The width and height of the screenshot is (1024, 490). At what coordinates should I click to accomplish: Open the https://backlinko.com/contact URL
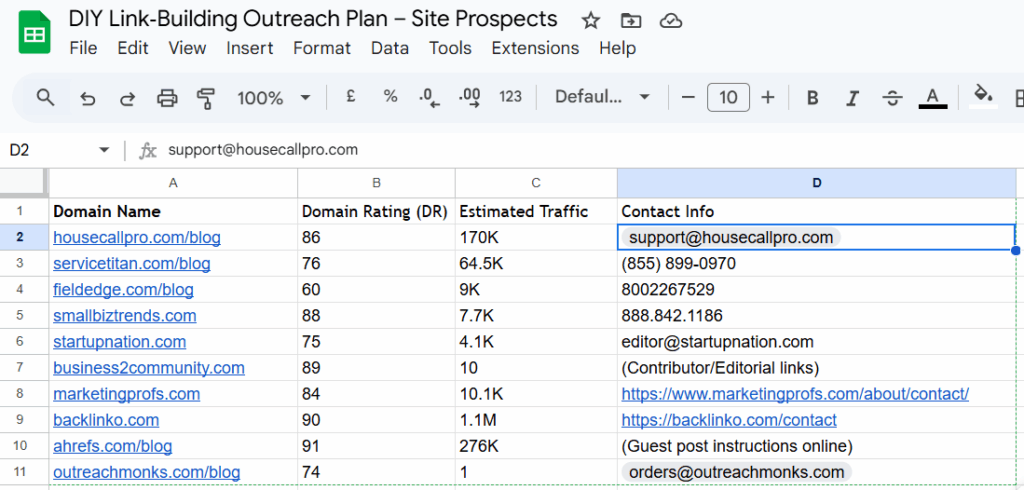coord(729,420)
